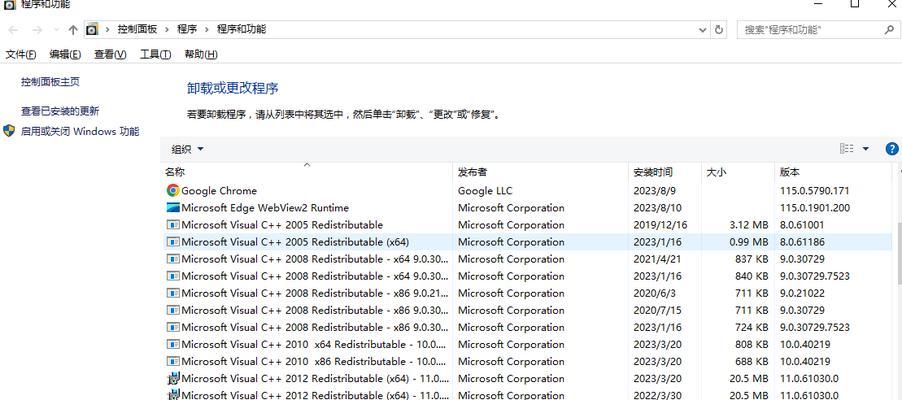Click the Microsoft Edge WebView2 Runtime icon
The width and height of the screenshot is (902, 400).
tap(173, 208)
